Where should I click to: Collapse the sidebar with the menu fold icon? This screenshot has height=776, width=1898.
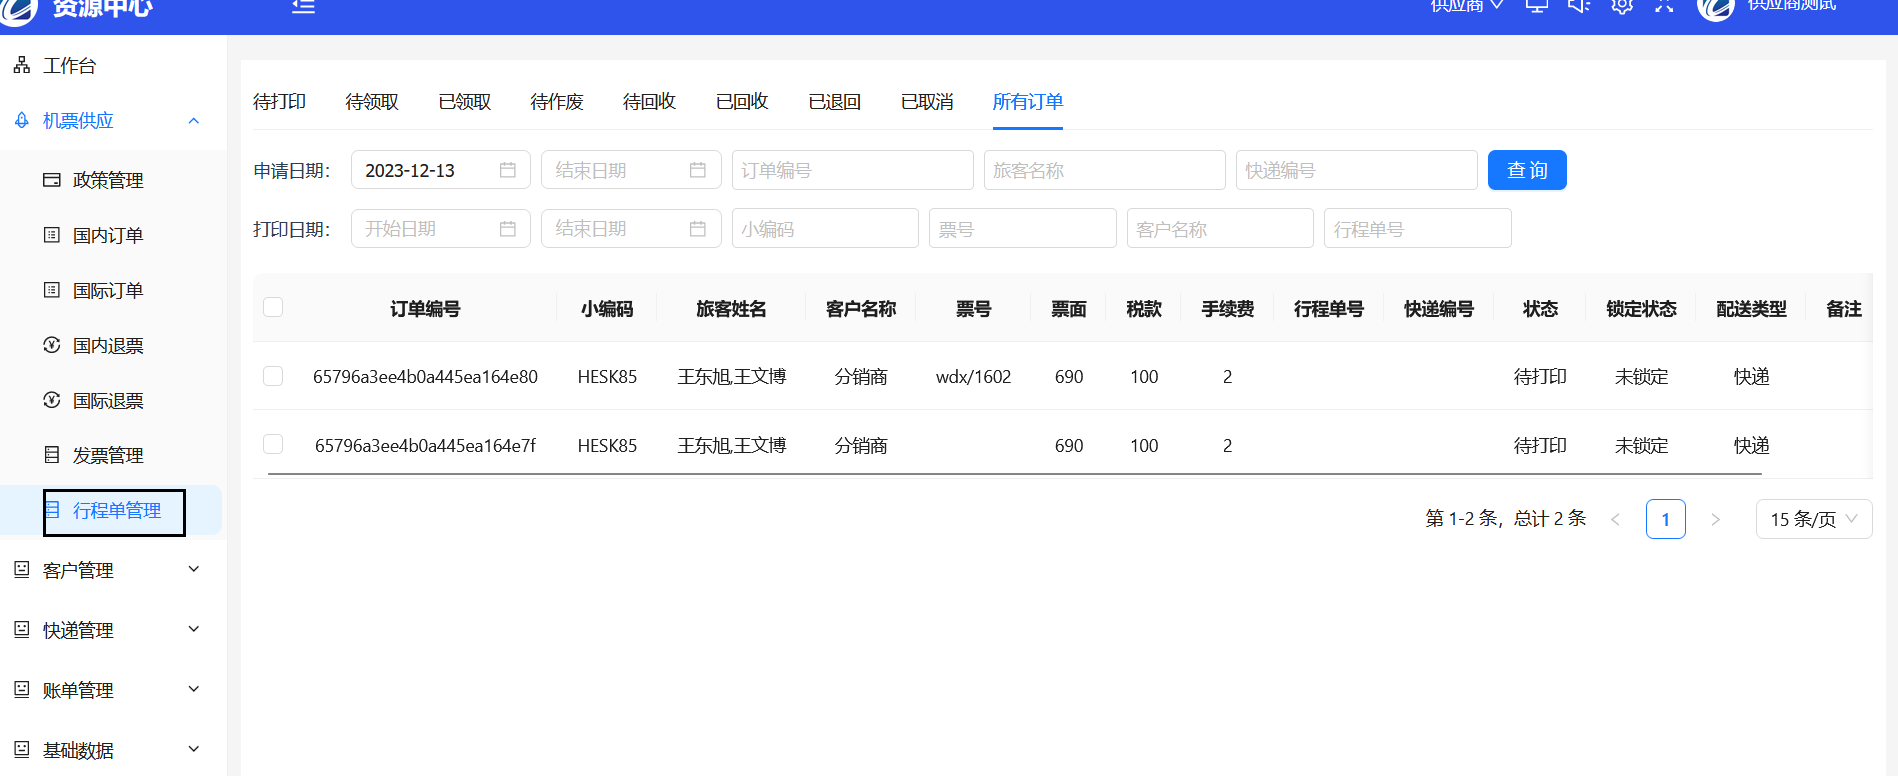(x=303, y=6)
